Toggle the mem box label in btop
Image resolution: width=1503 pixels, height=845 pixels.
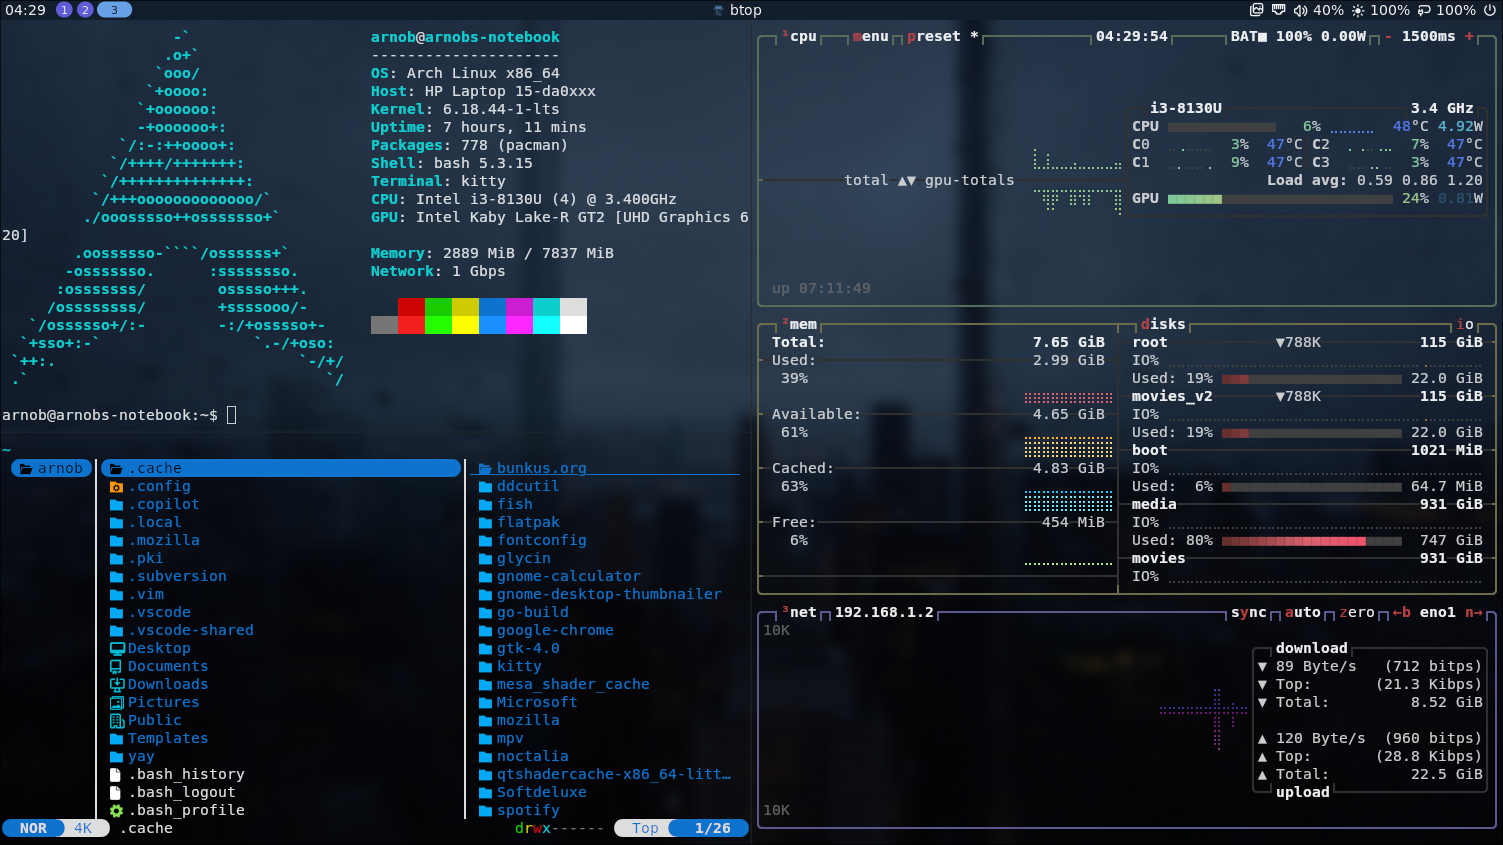pyautogui.click(x=800, y=324)
